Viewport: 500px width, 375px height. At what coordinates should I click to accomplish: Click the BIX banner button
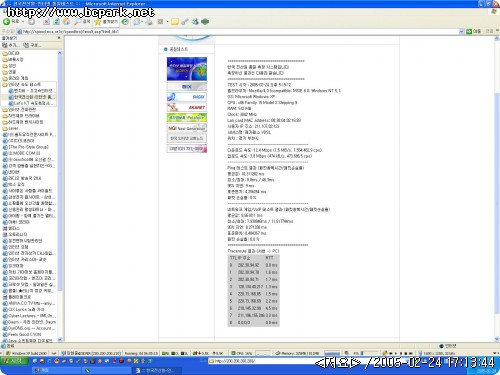point(187,87)
